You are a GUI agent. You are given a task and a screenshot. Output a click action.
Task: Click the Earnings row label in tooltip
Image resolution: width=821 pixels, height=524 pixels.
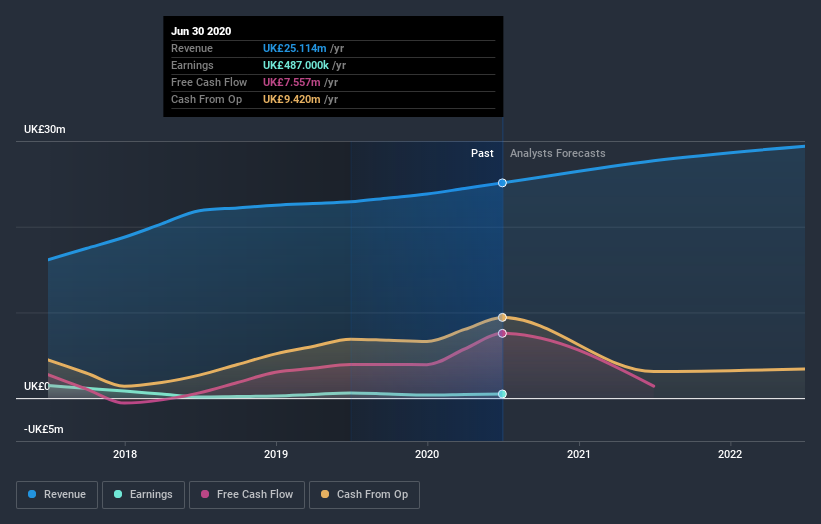[x=192, y=65]
